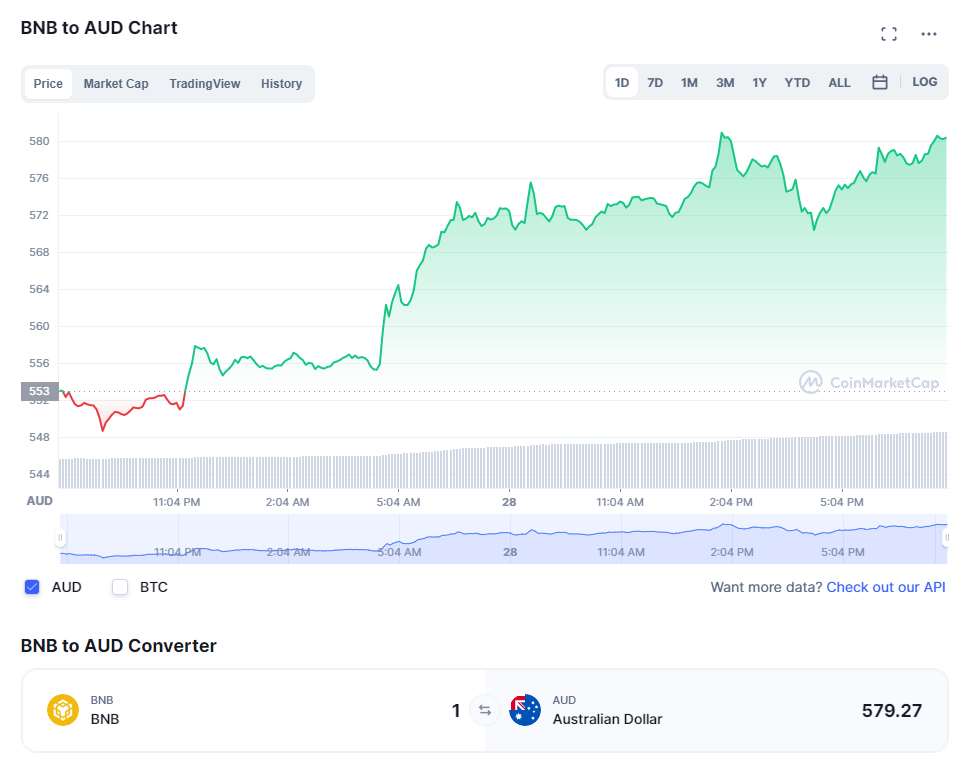Viewport: 966px width, 766px height.
Task: Open the History tab
Action: click(281, 84)
